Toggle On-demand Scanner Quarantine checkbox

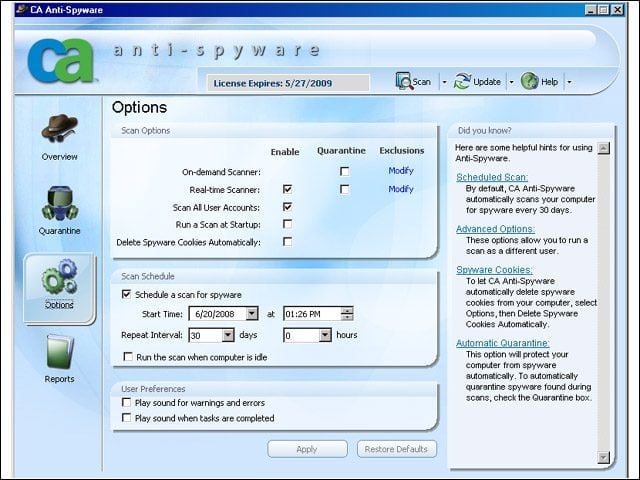344,171
